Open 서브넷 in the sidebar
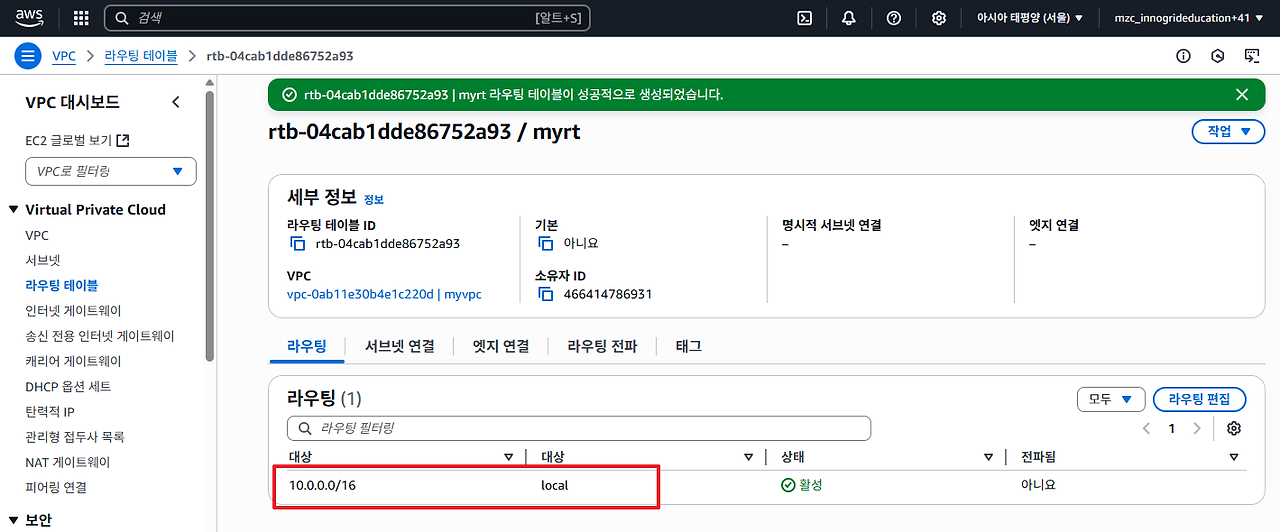Viewport: 1280px width, 532px height. 43,260
